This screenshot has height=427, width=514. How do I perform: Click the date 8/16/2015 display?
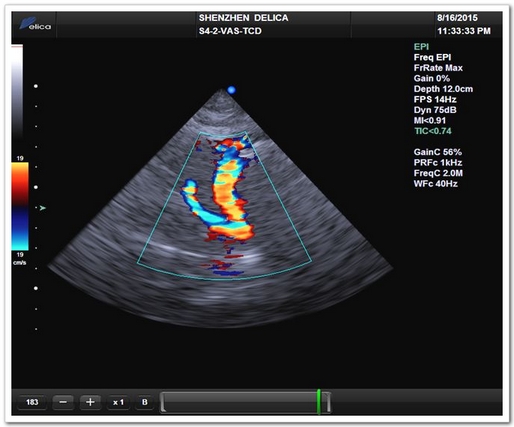457,18
